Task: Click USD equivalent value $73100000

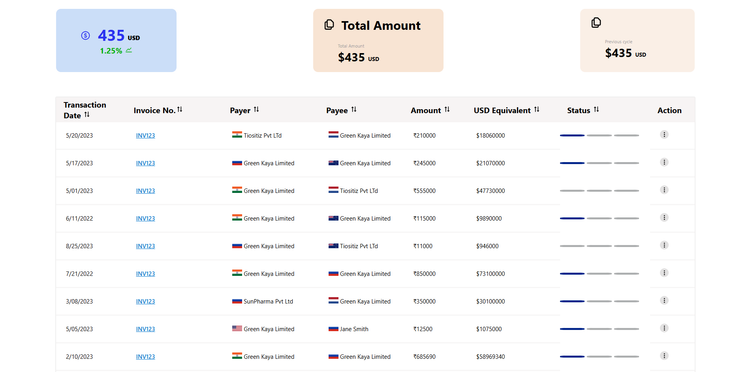Action: 491,274
